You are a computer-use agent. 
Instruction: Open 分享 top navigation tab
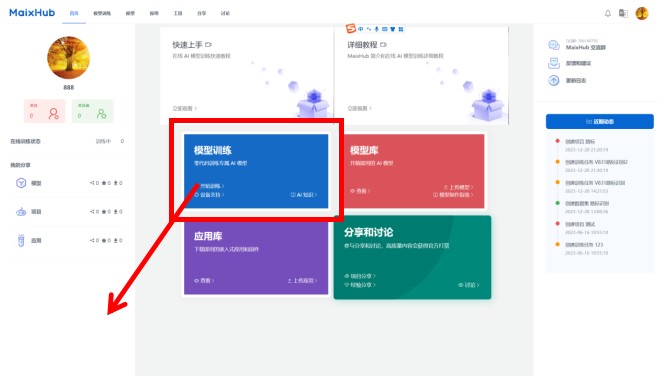pyautogui.click(x=201, y=13)
